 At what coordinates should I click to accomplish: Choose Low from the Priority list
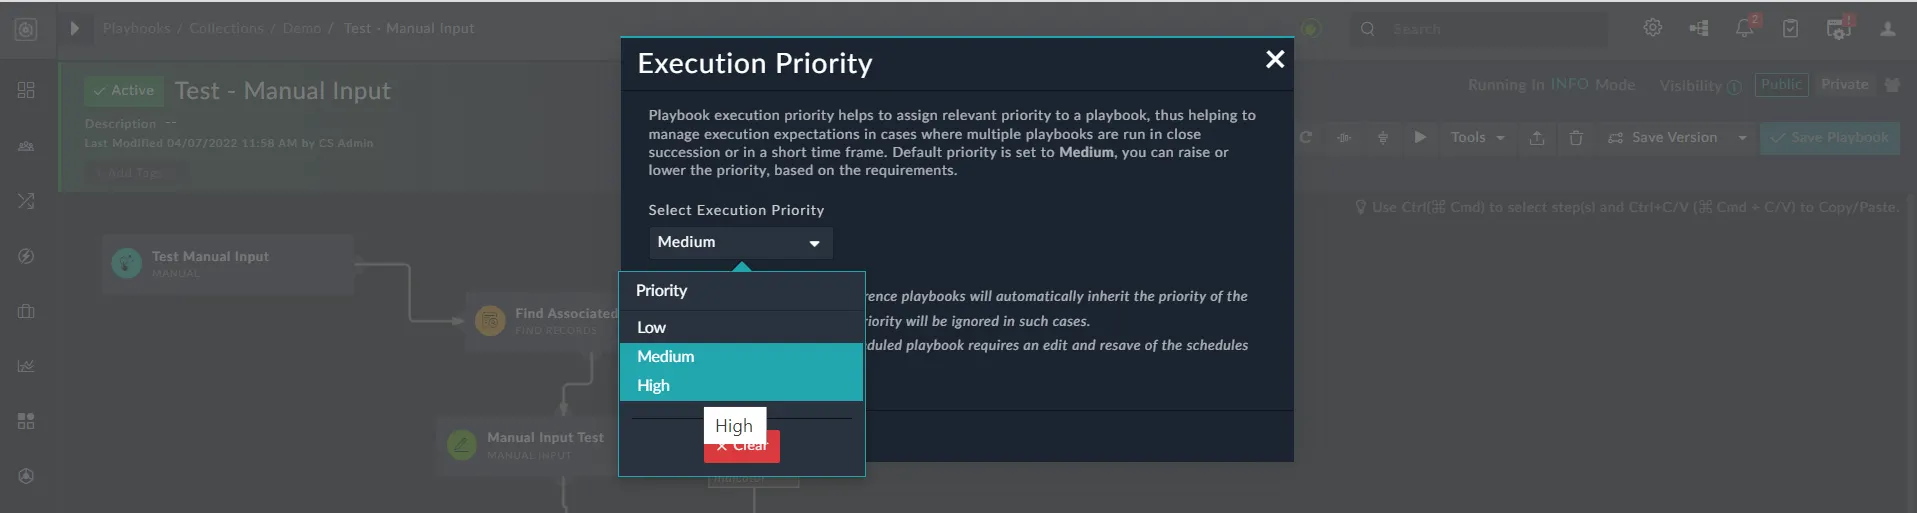point(741,327)
